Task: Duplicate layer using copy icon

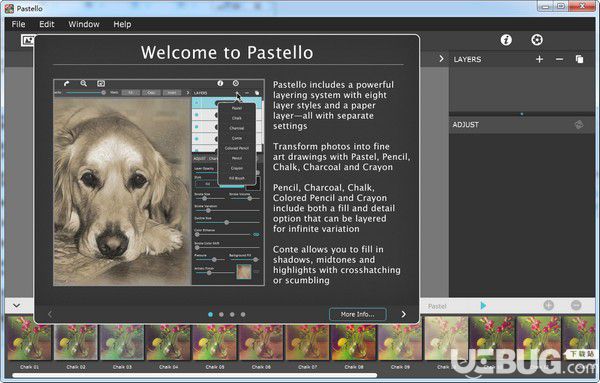Action: [x=579, y=59]
